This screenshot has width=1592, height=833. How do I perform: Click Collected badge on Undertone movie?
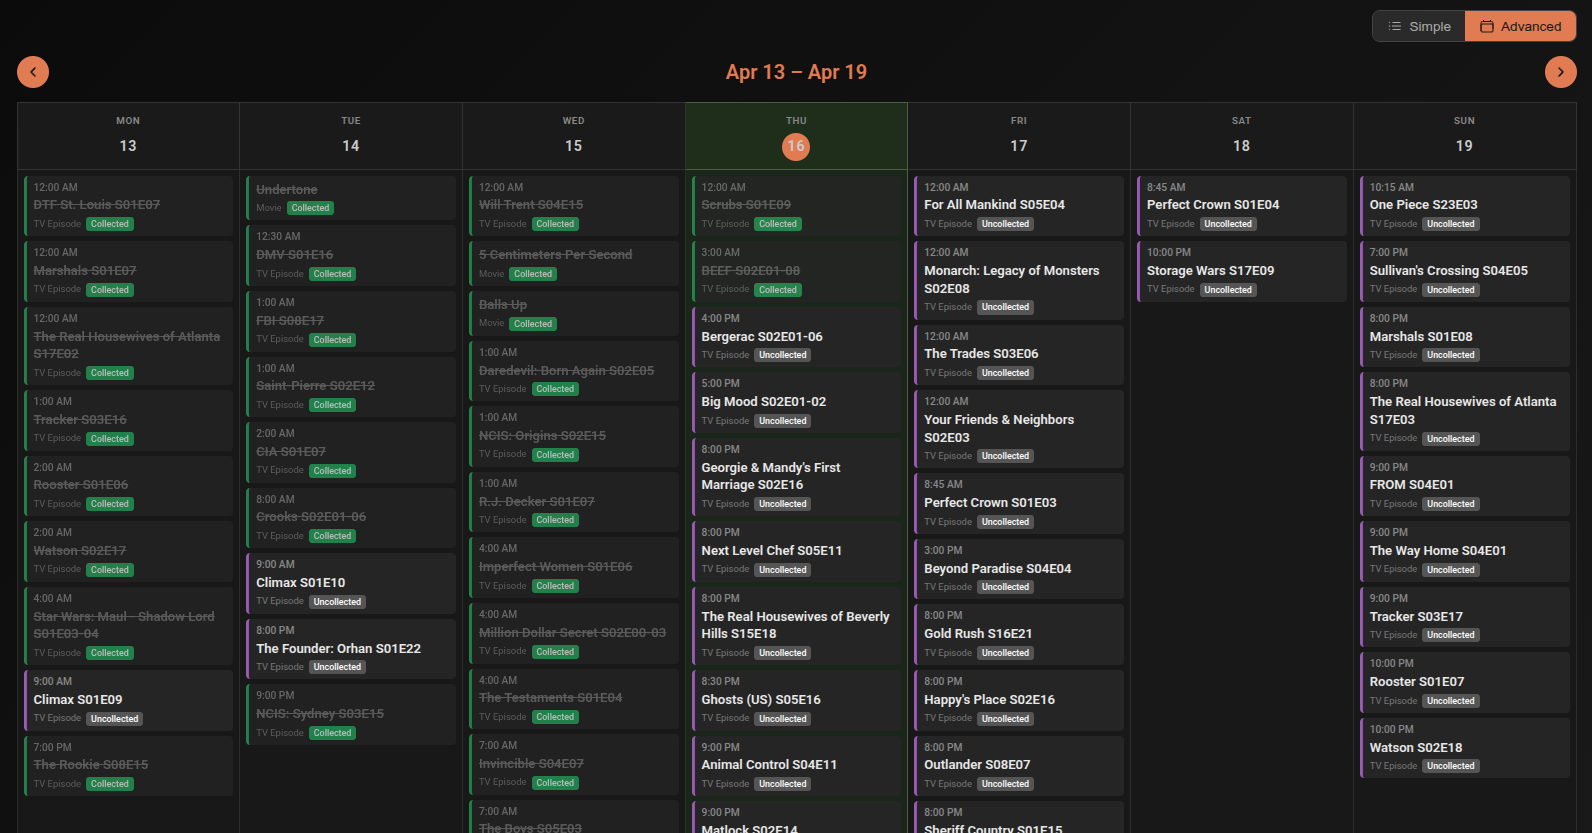[x=311, y=208]
